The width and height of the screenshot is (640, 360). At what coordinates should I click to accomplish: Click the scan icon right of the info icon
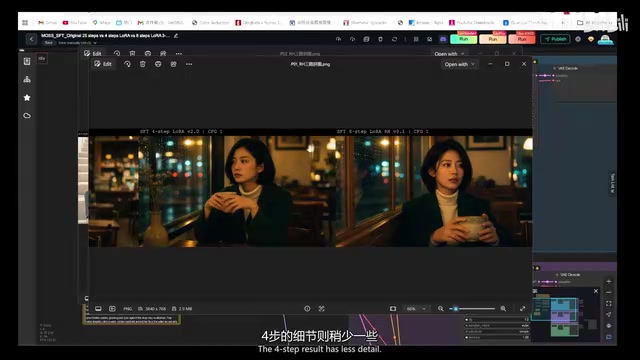[322, 309]
